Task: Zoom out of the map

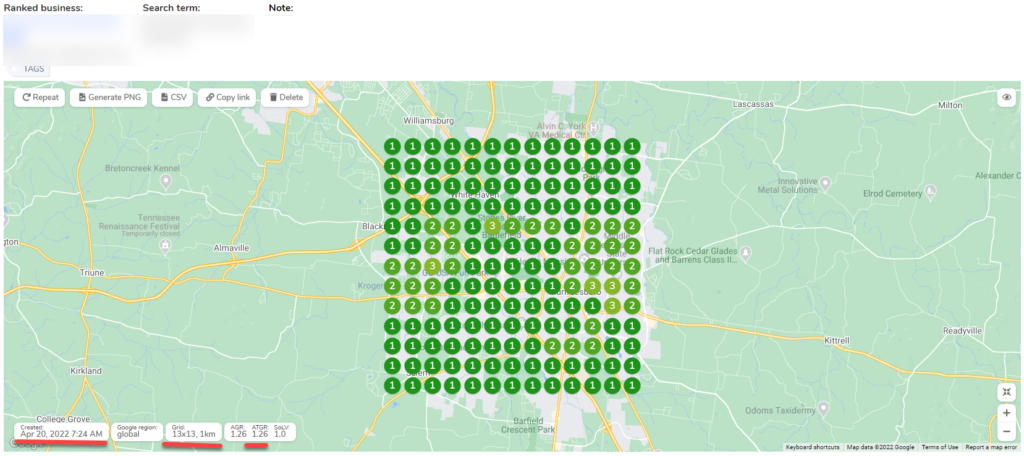Action: click(1006, 431)
